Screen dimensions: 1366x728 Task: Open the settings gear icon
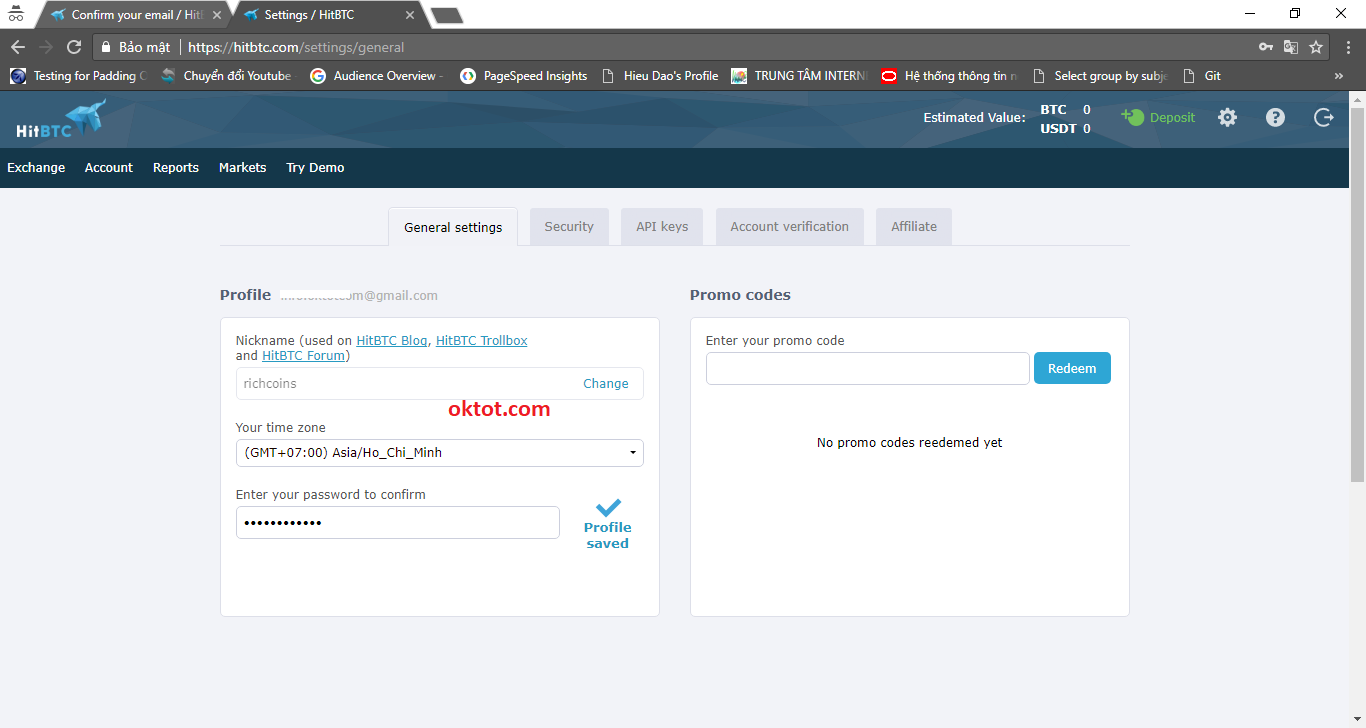(1227, 118)
